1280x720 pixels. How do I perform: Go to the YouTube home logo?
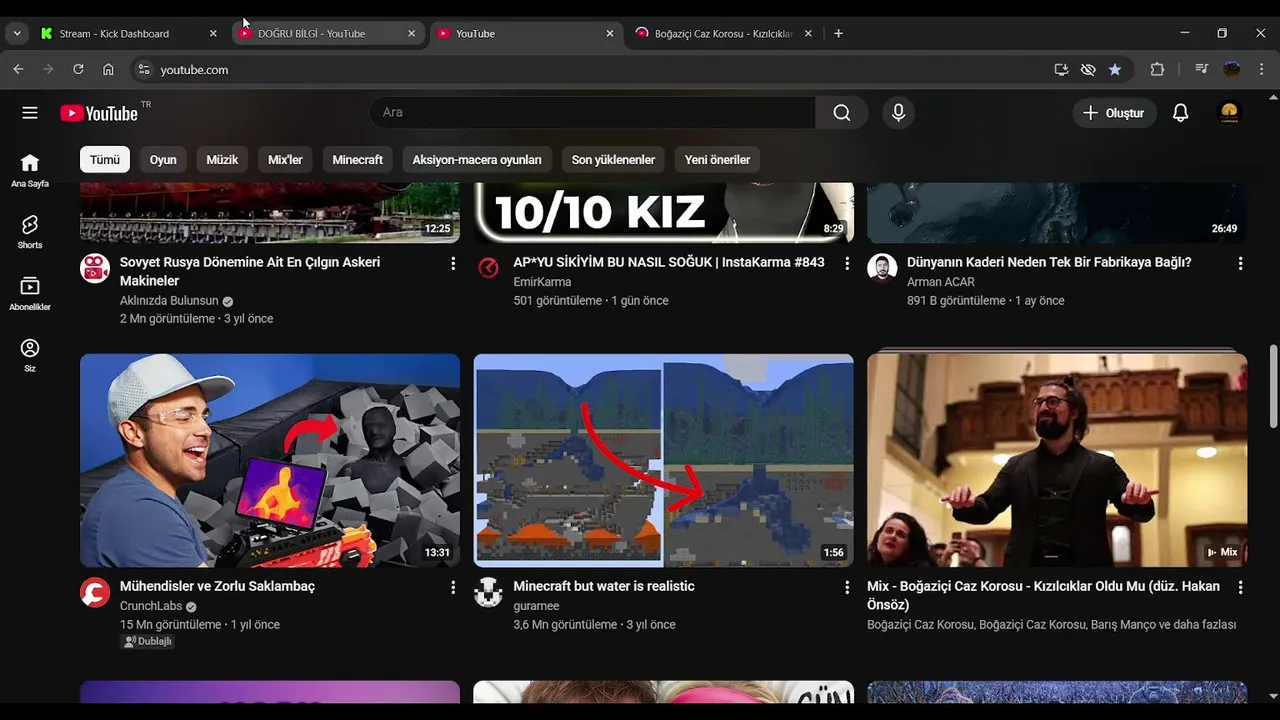tap(99, 113)
